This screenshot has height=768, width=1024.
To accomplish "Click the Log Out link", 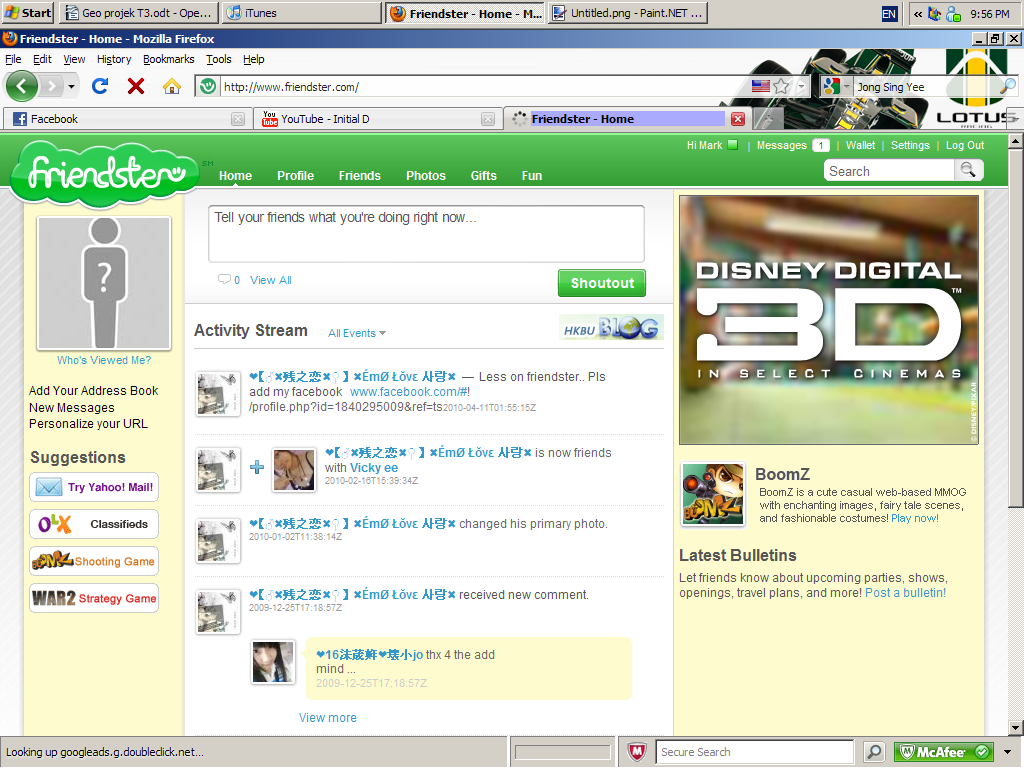I will coord(965,145).
